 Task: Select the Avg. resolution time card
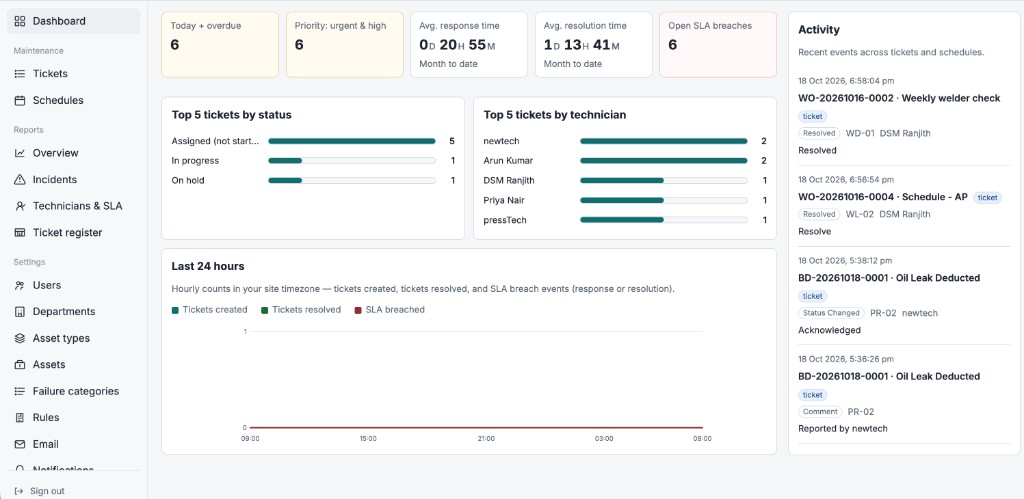click(594, 44)
